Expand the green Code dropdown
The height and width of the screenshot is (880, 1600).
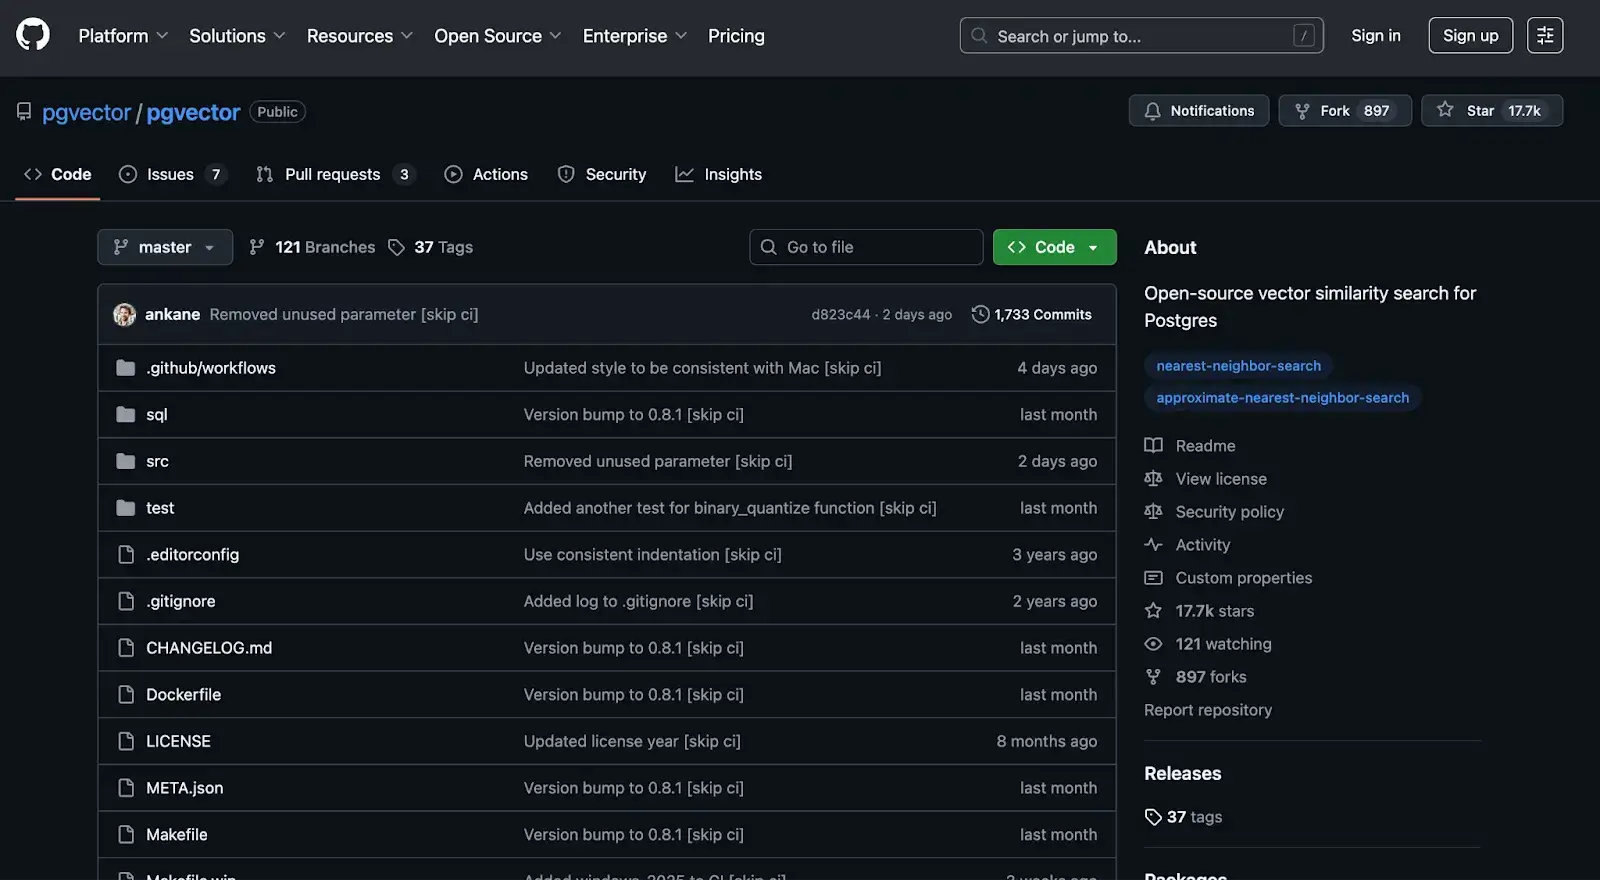click(x=1054, y=247)
